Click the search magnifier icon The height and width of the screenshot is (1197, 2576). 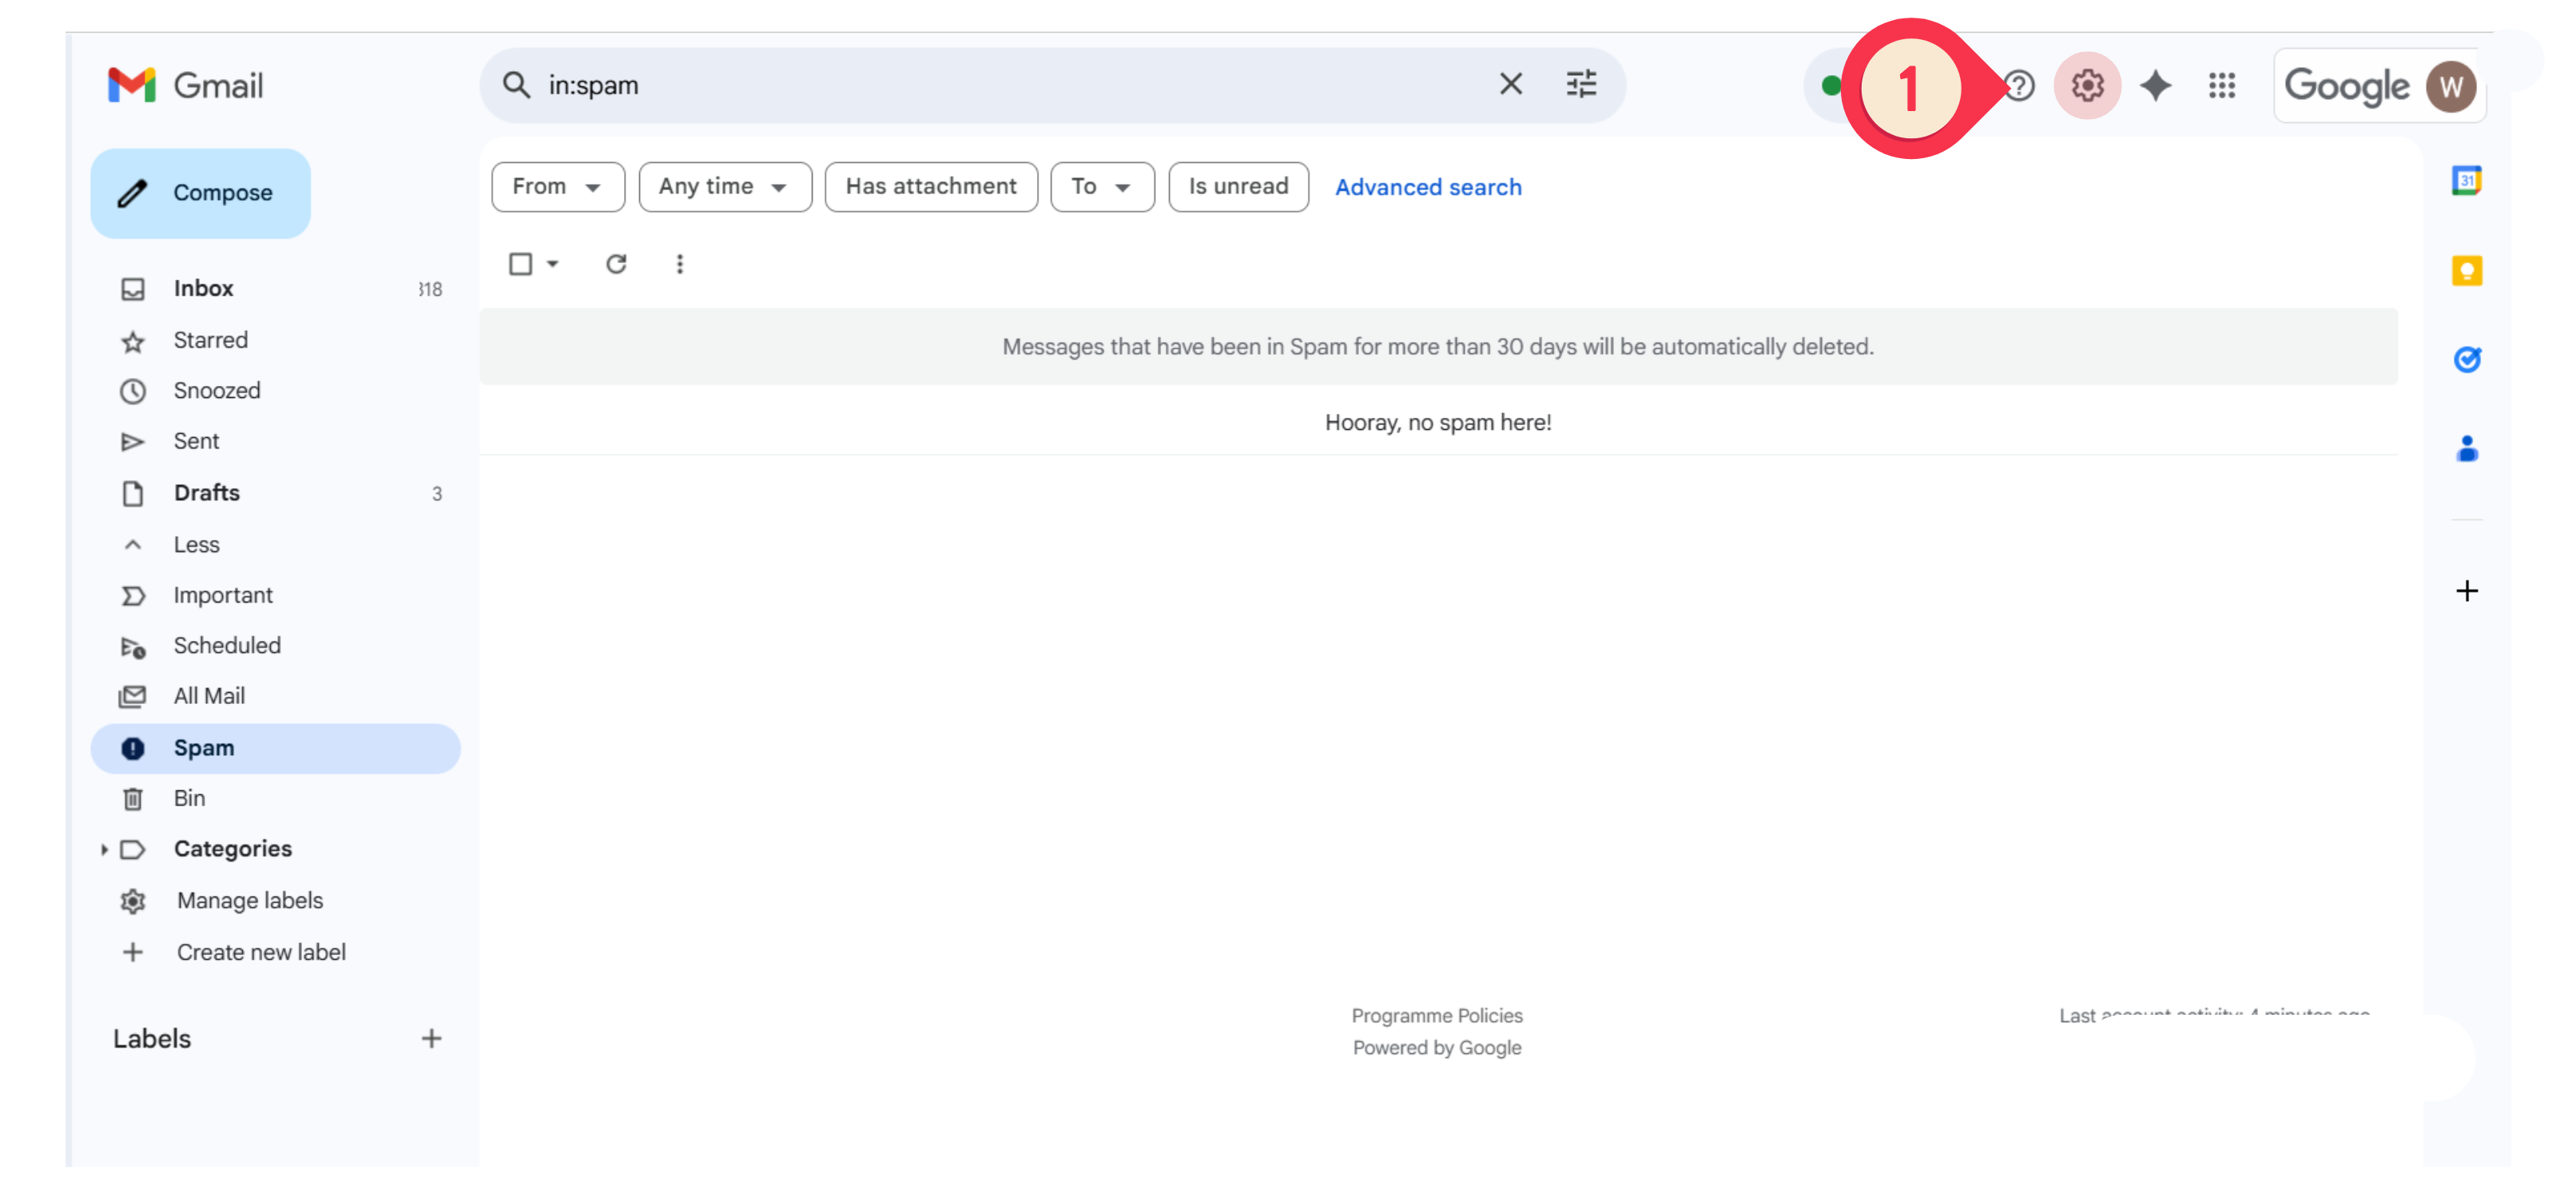[x=516, y=85]
